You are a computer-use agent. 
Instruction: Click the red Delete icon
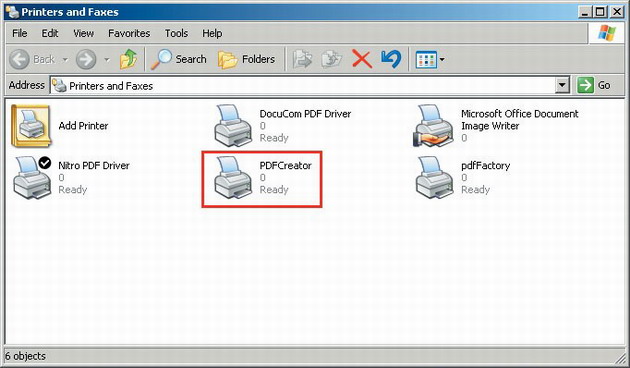coord(362,59)
